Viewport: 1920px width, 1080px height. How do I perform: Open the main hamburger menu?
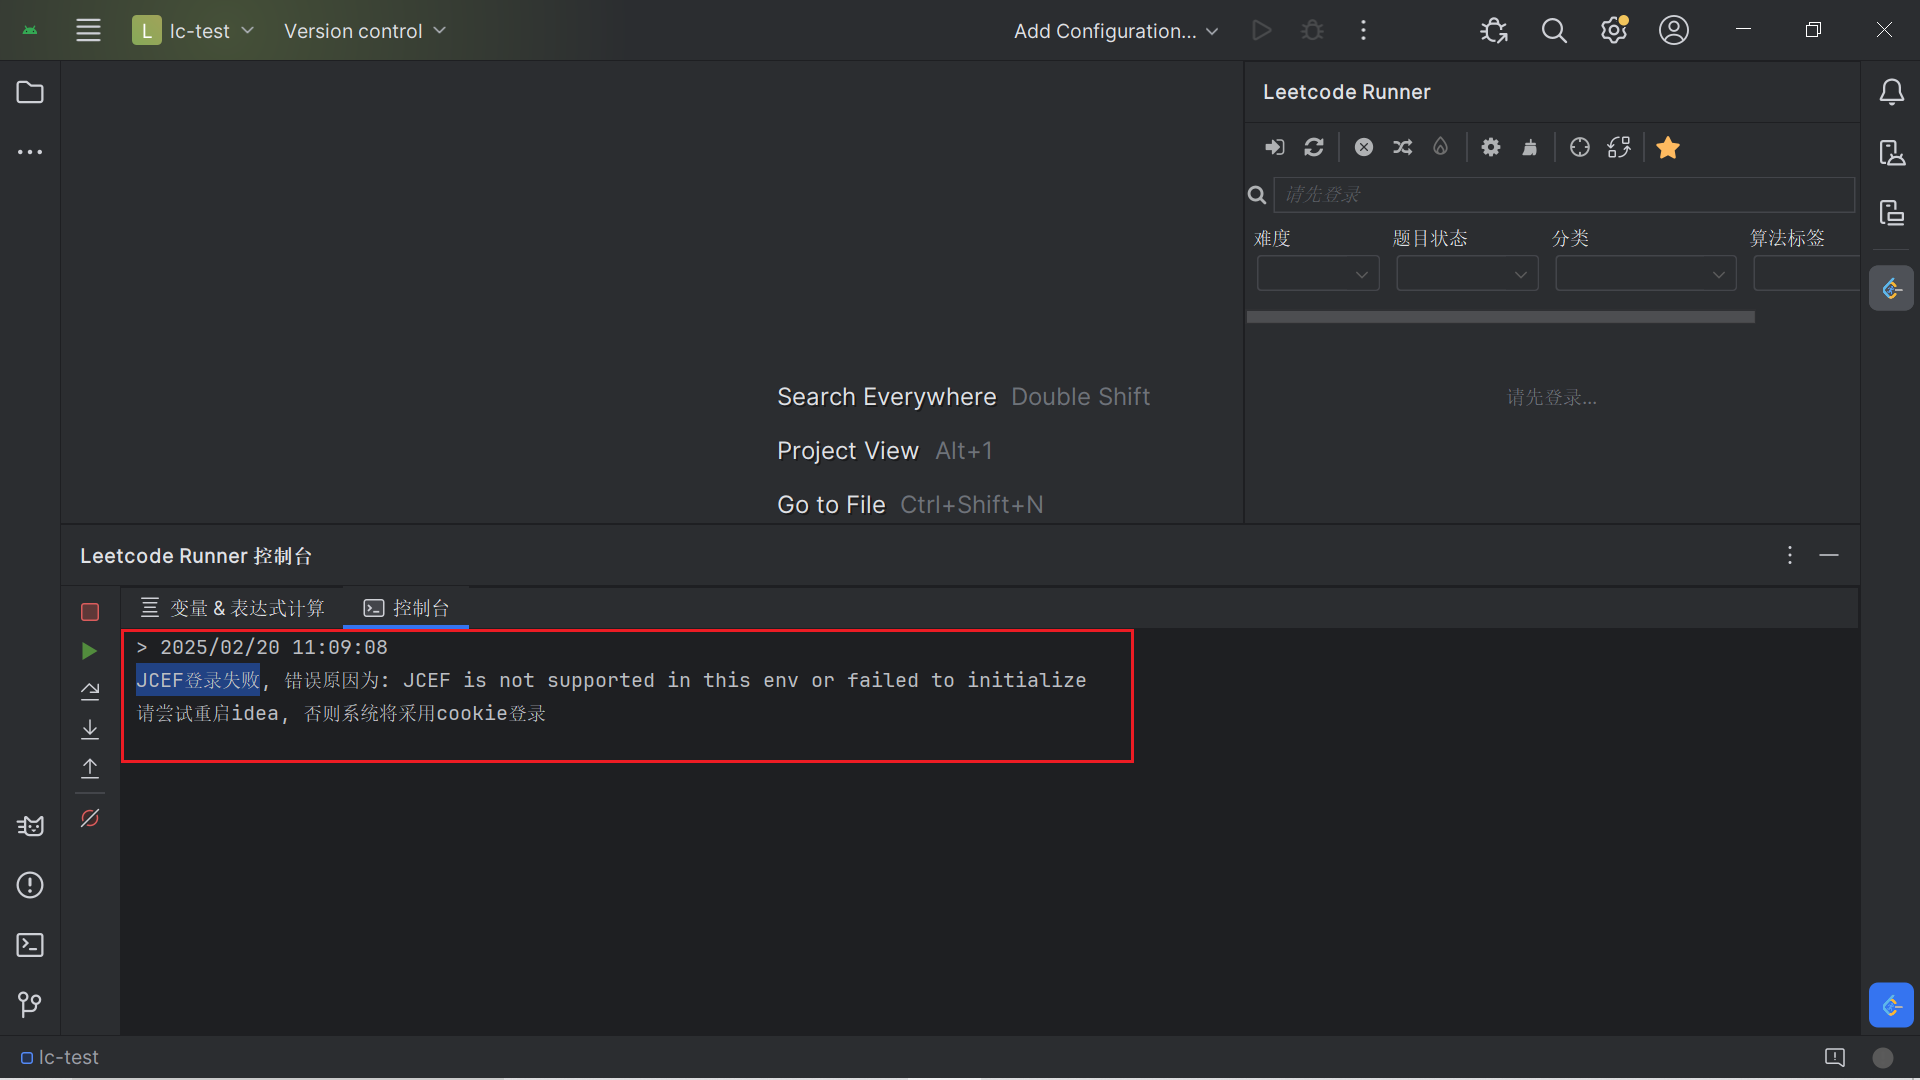[88, 30]
